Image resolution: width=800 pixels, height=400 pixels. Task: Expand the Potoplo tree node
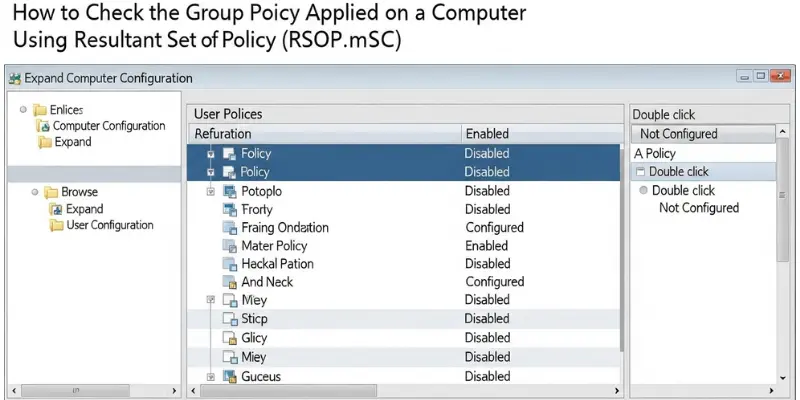click(210, 191)
